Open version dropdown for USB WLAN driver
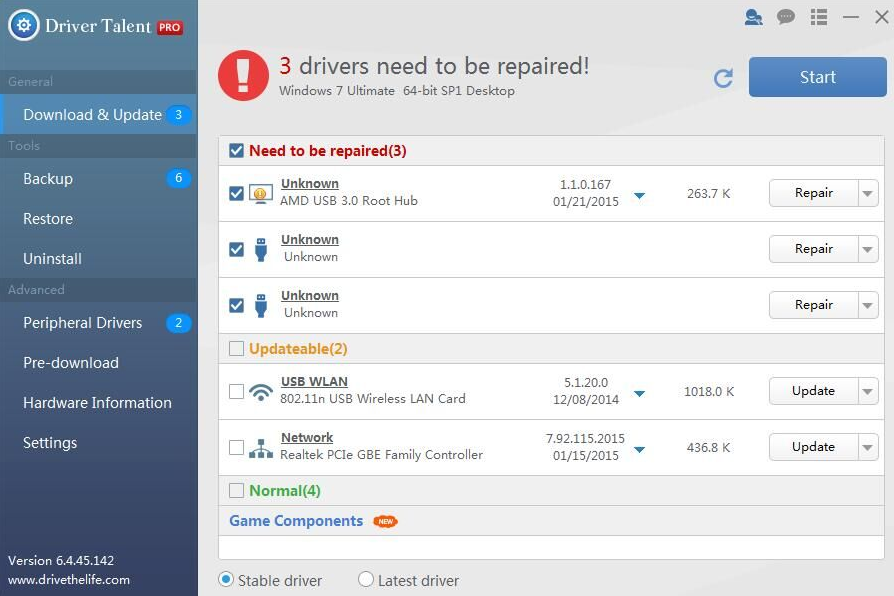894x596 pixels. [640, 394]
